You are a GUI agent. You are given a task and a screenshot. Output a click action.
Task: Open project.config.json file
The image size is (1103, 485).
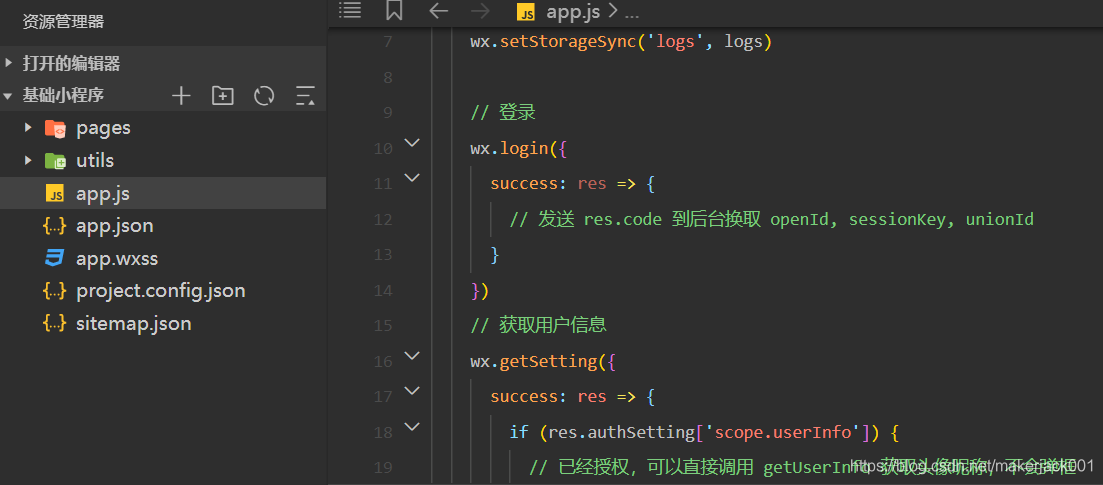pyautogui.click(x=160, y=291)
